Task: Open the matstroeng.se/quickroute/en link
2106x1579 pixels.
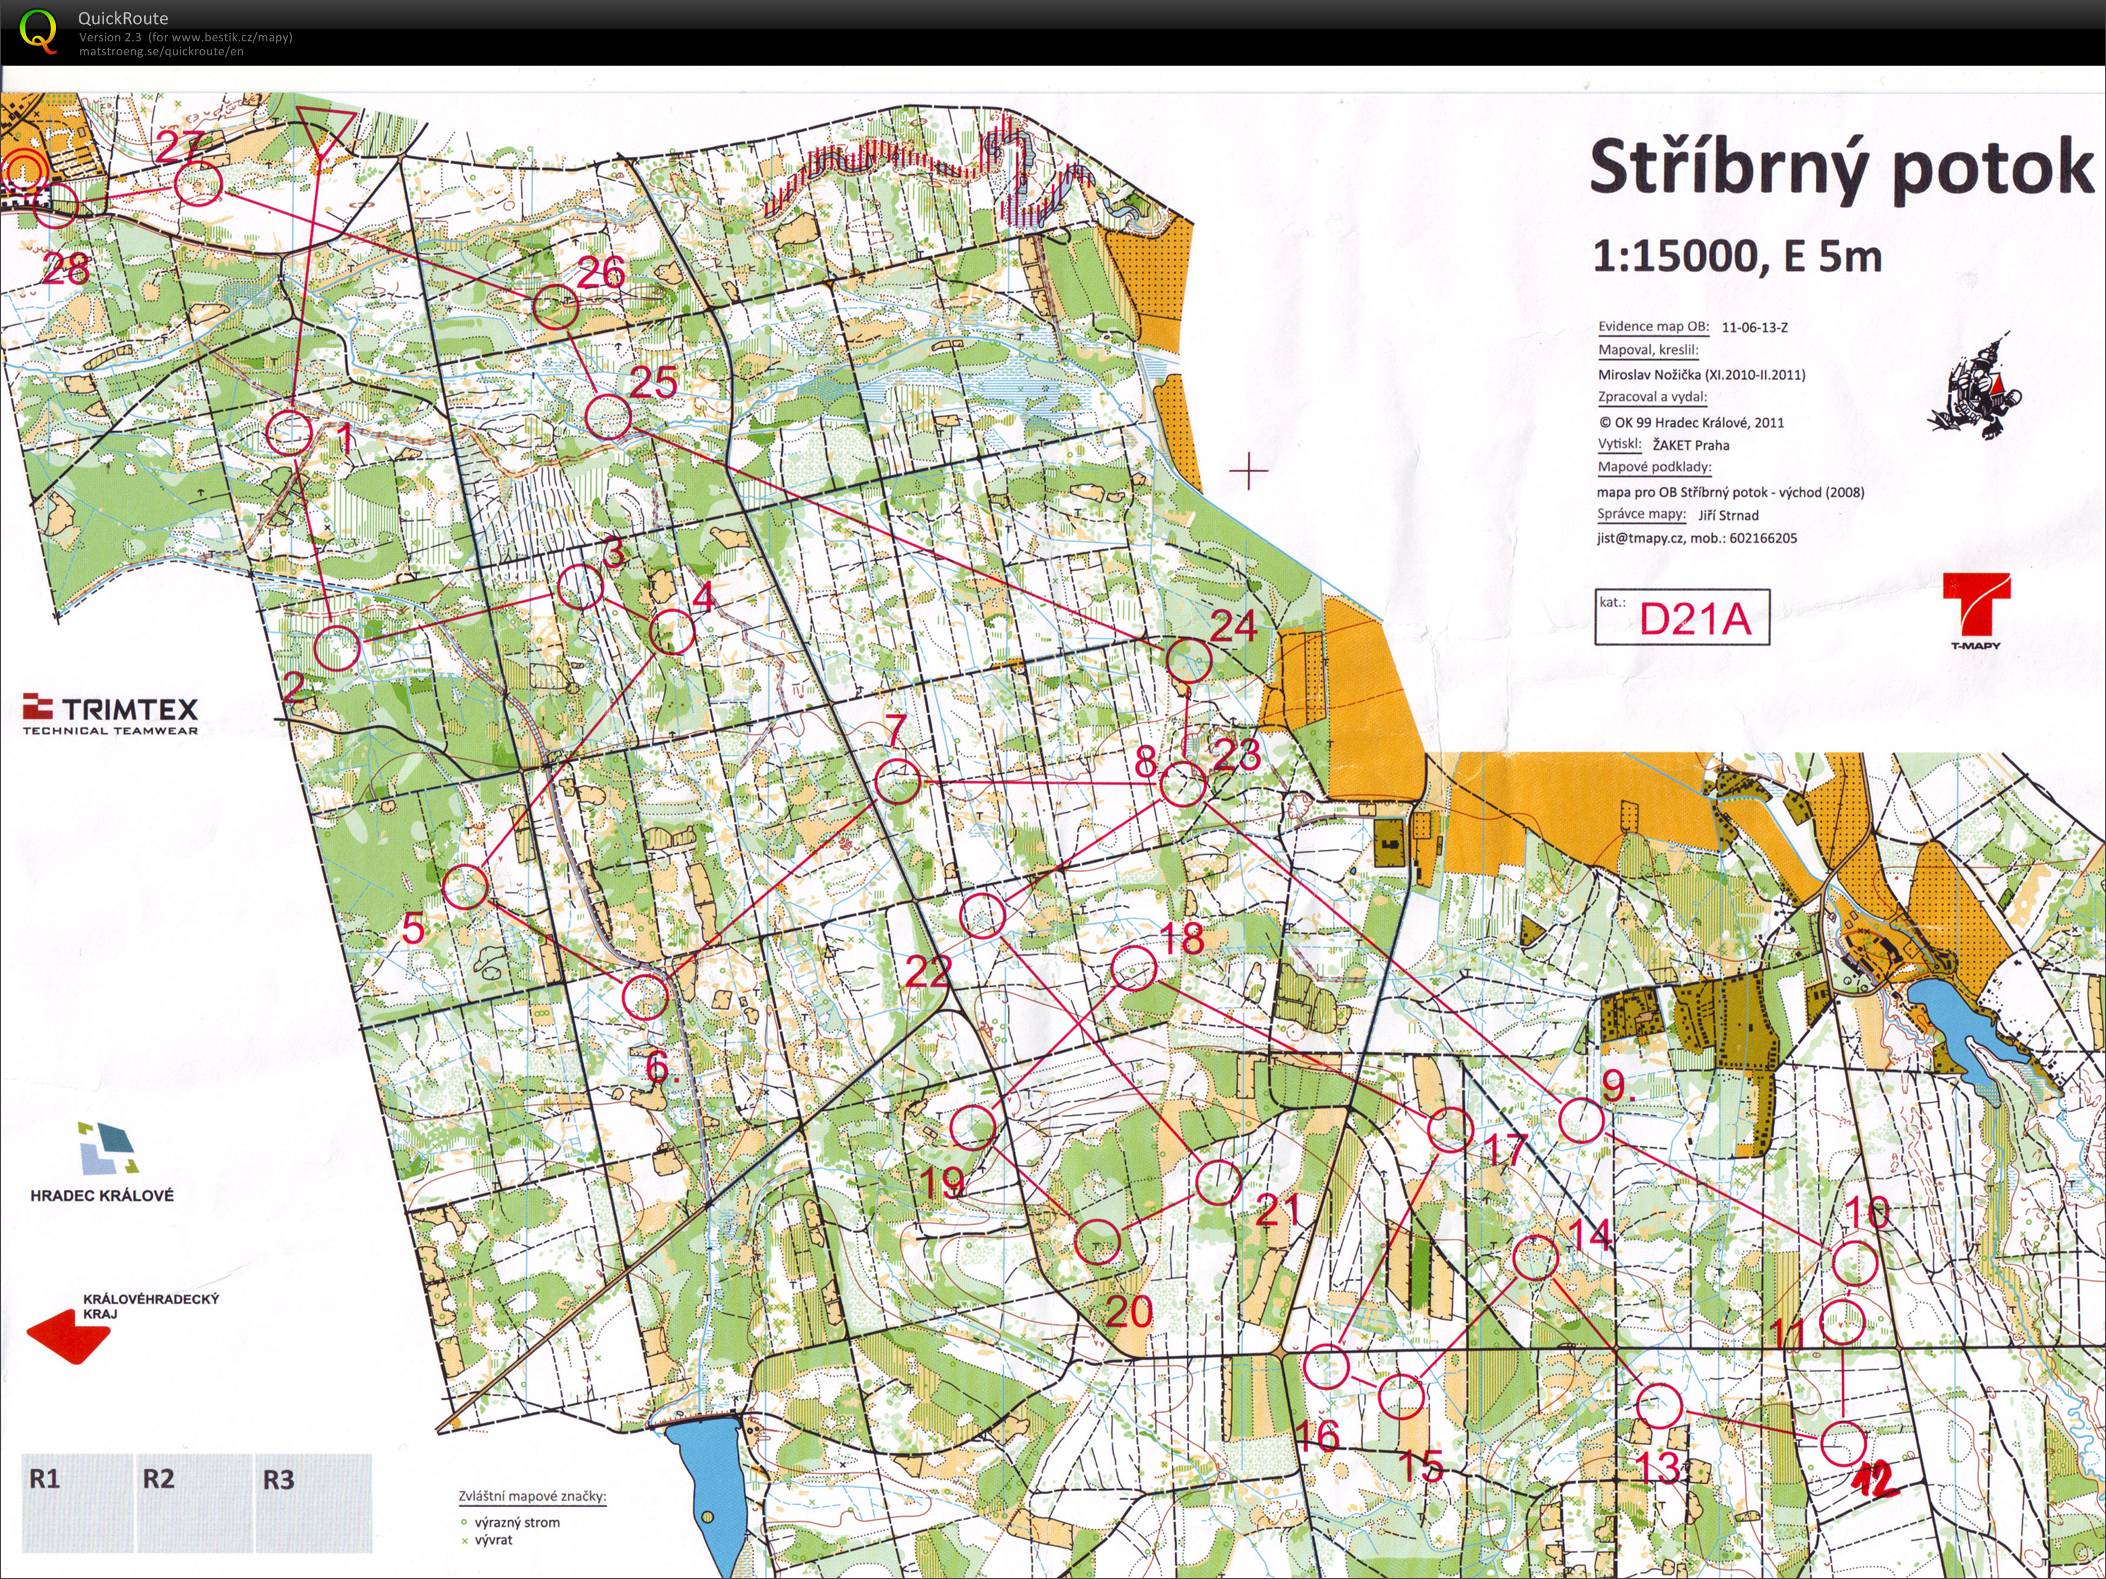Action: 161,51
